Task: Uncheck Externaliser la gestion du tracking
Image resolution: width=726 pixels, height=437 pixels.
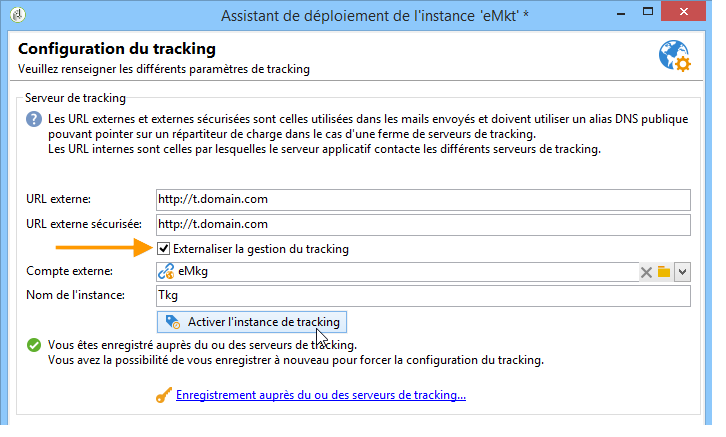Action: (x=163, y=249)
